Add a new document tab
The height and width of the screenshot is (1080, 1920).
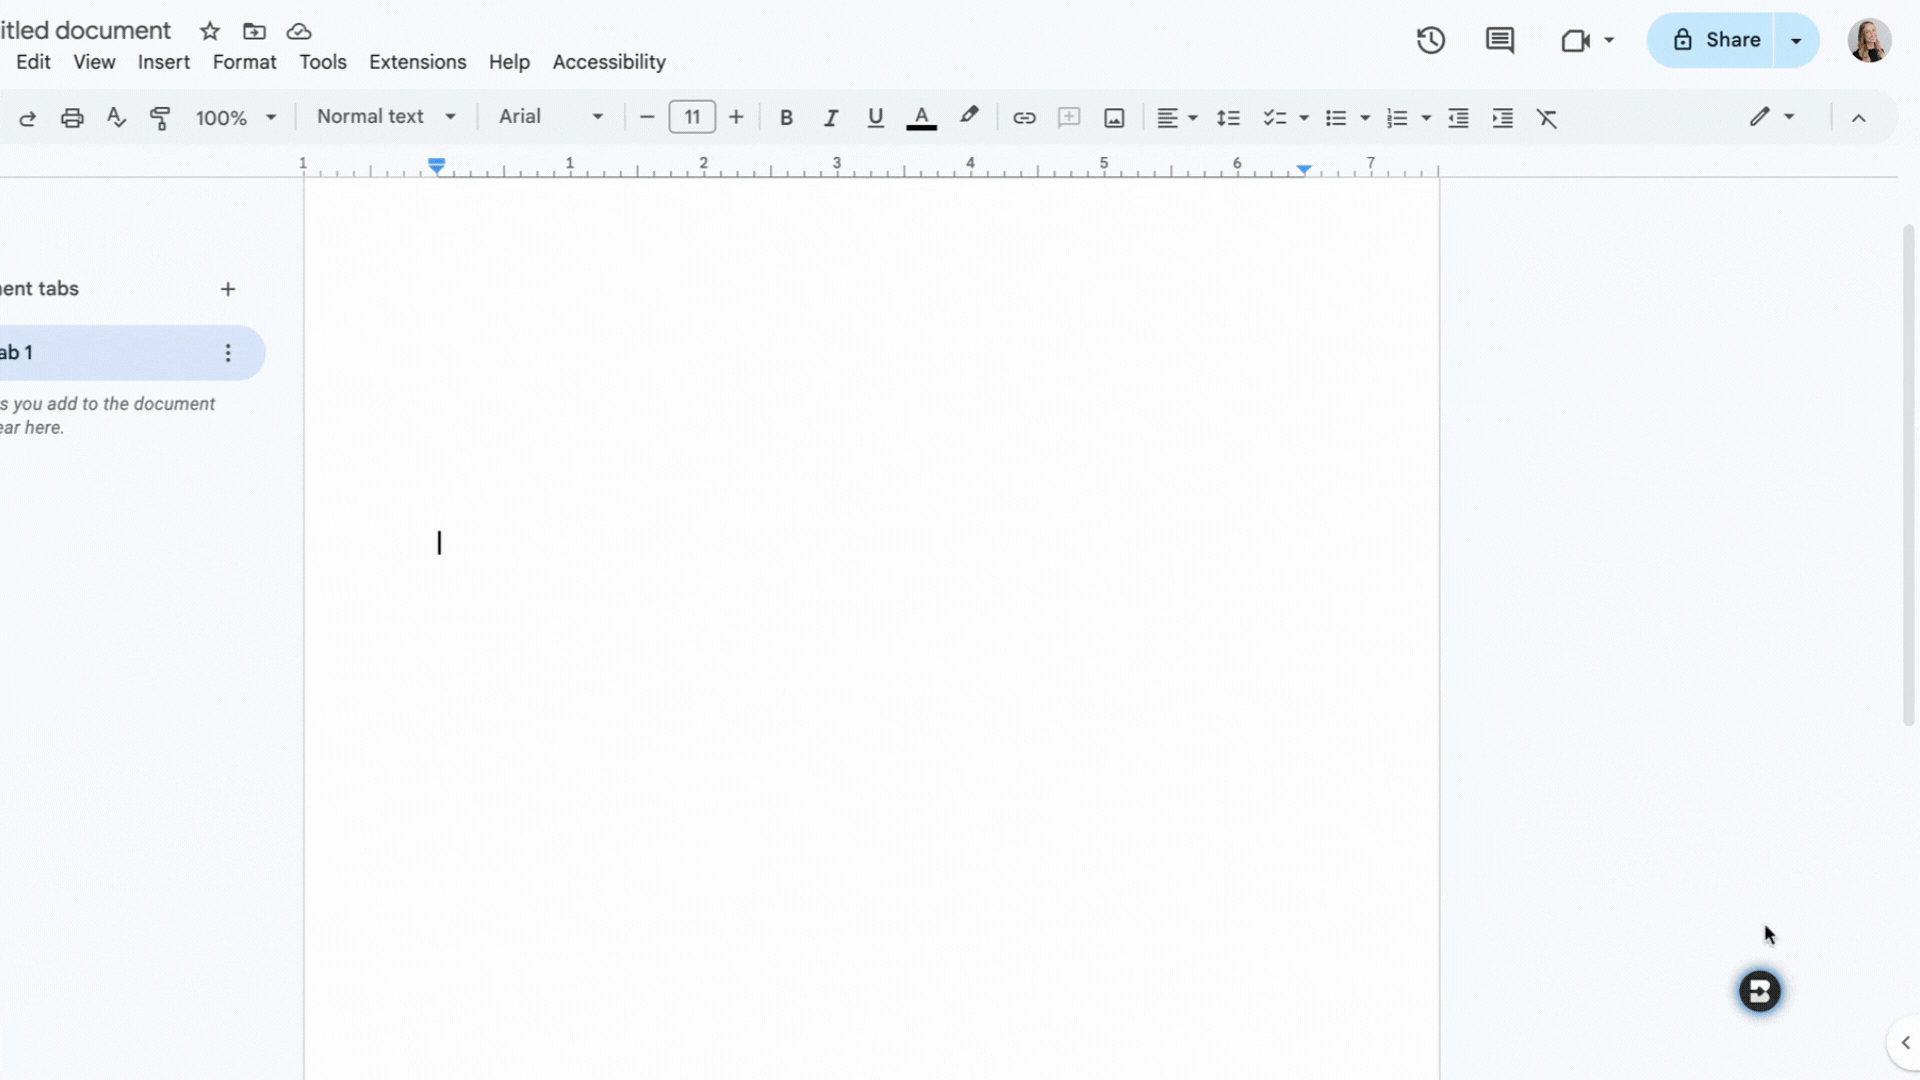click(x=228, y=289)
